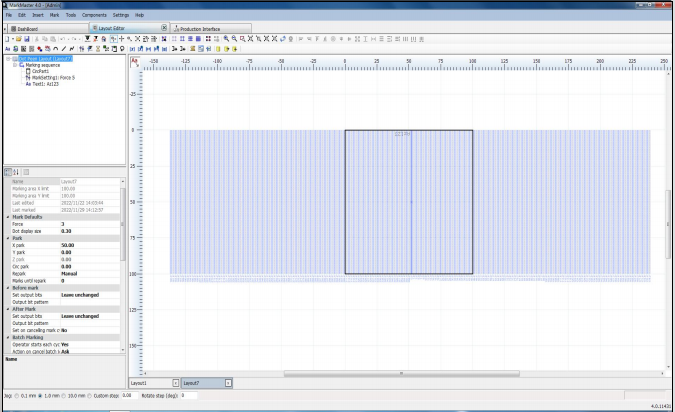Select the straight line drawing tool icon
Viewport: 675px width, 412px height.
pos(64,49)
